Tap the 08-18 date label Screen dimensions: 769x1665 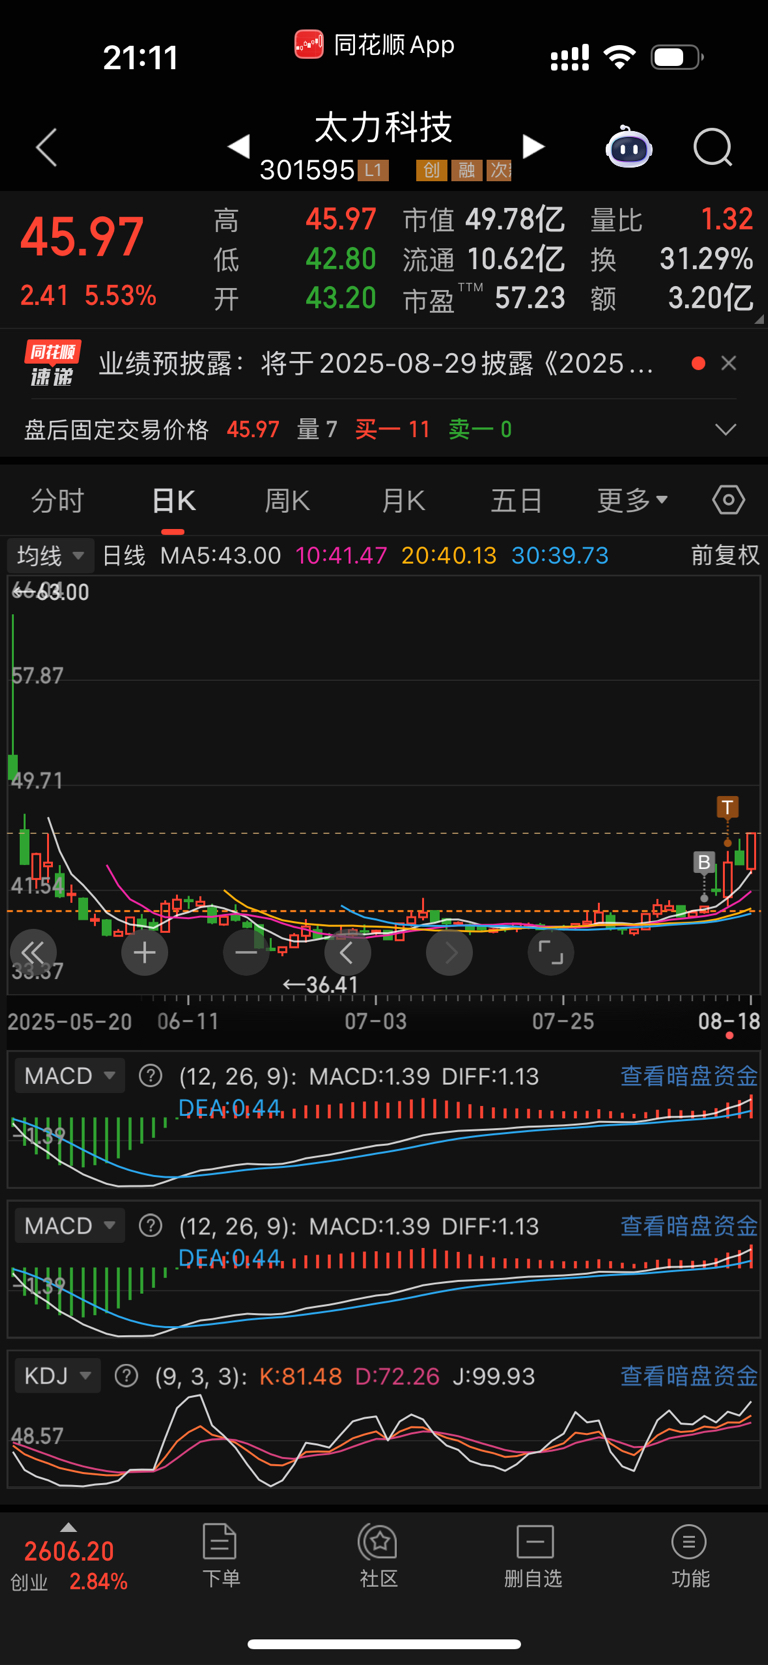[x=729, y=1021]
